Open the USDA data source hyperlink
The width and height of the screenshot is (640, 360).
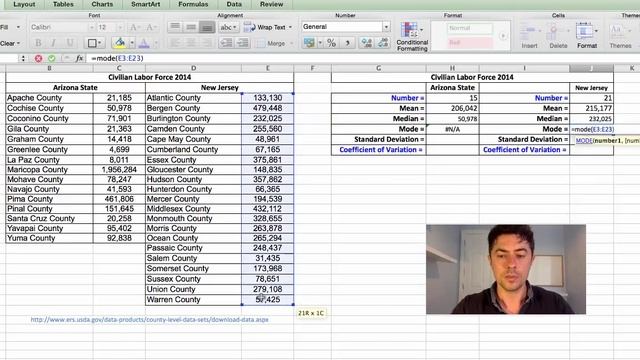click(149, 320)
